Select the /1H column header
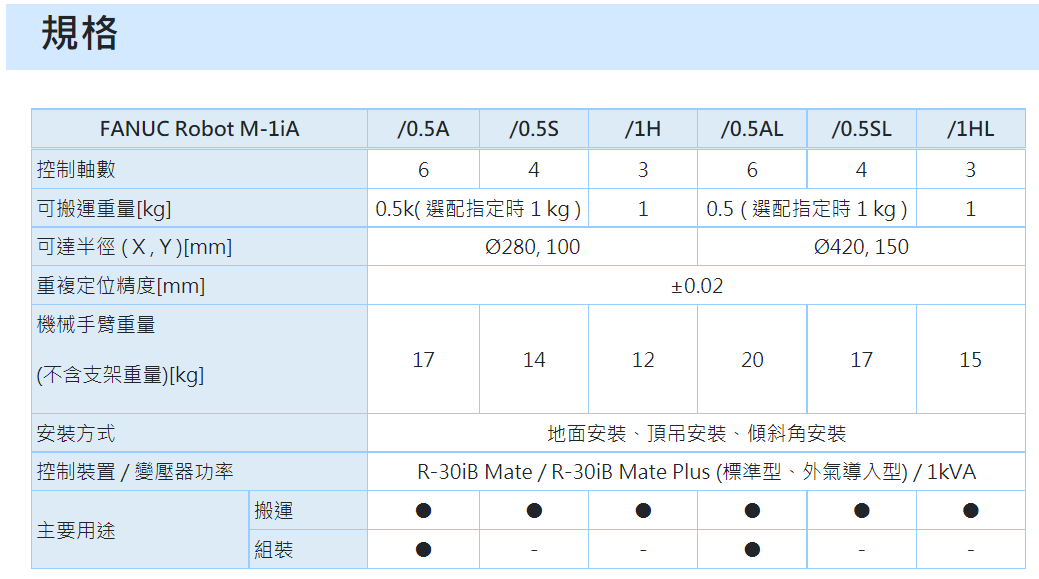This screenshot has height=579, width=1039. tap(643, 129)
